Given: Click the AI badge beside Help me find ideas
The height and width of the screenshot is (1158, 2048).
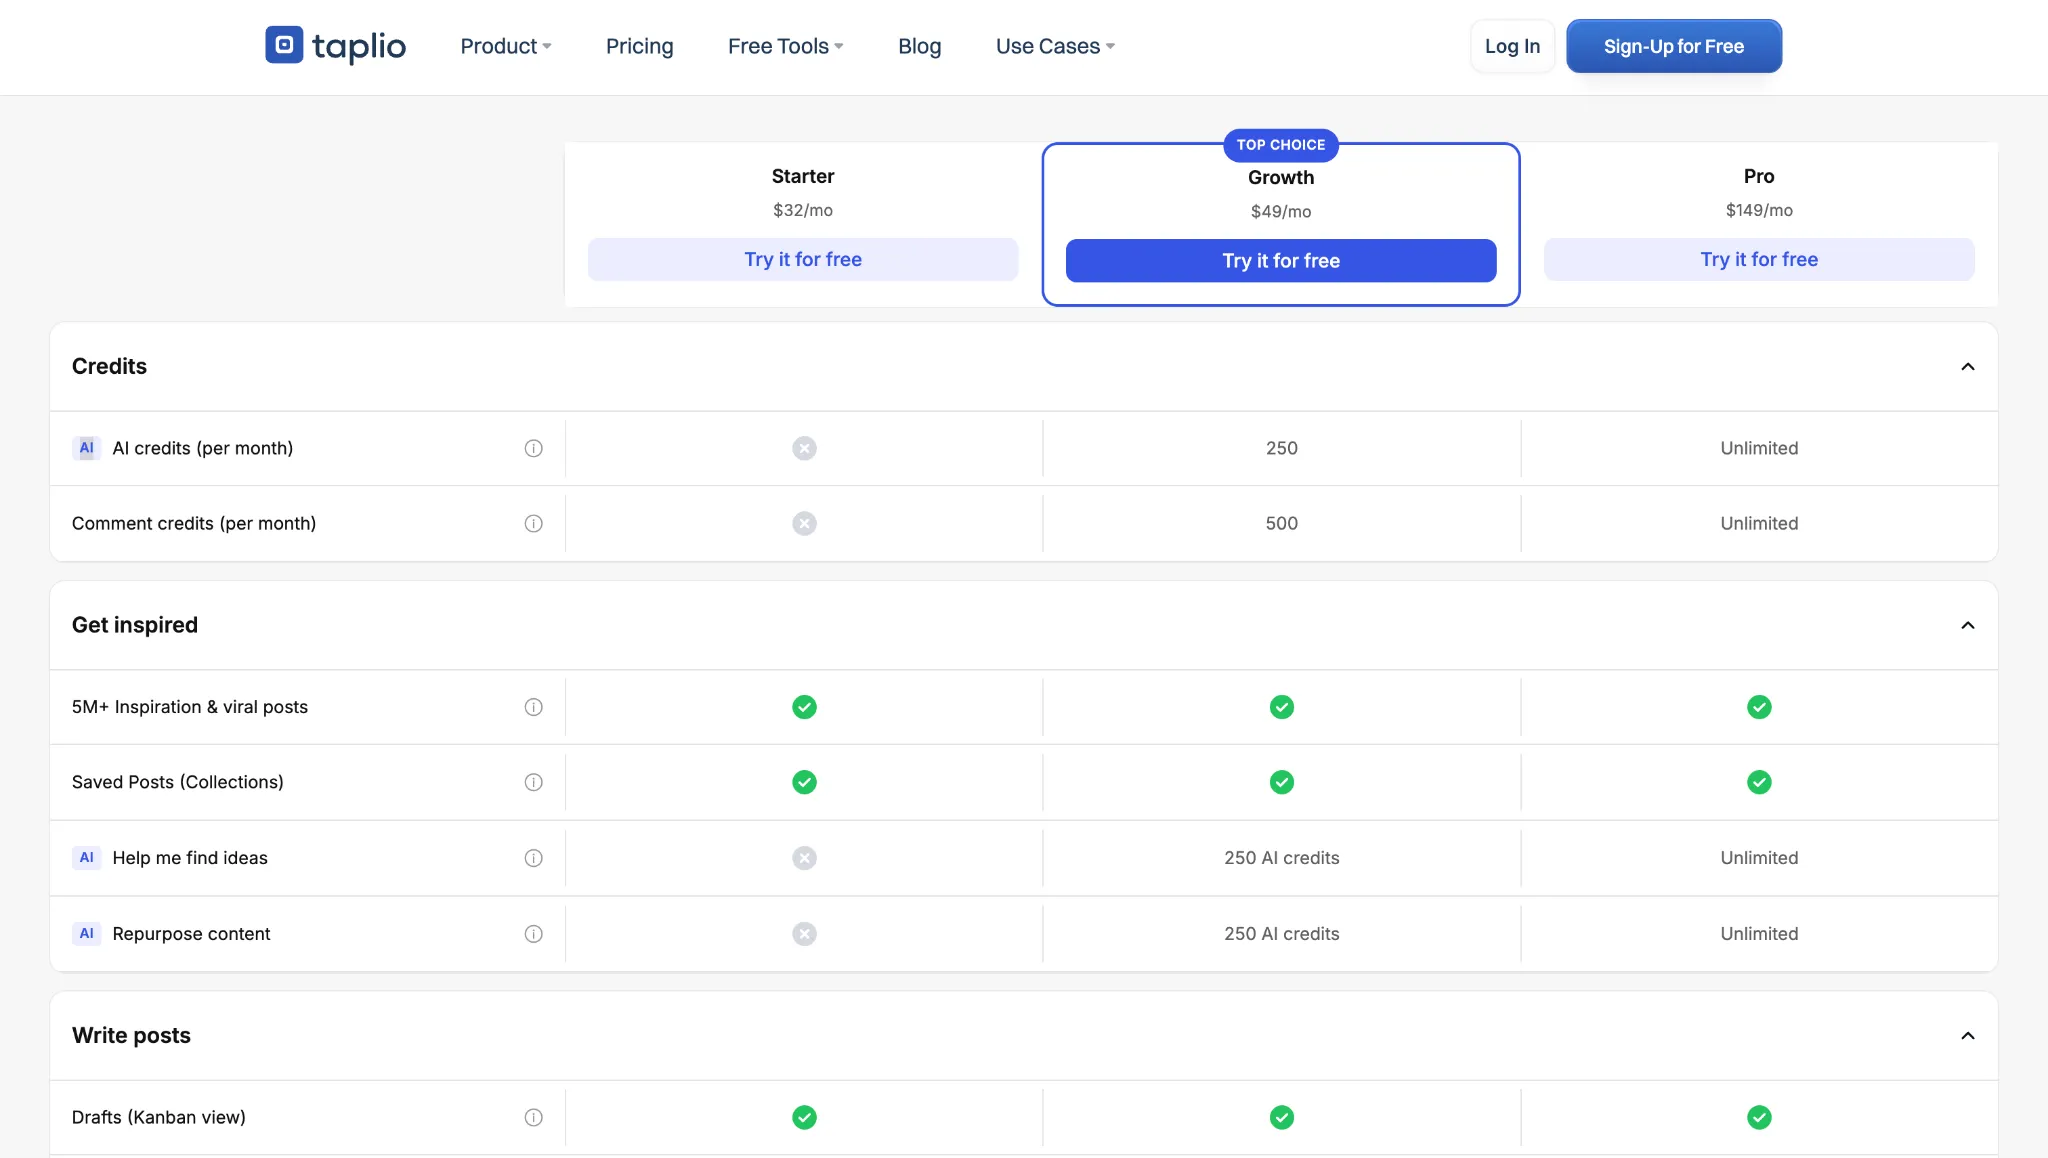Looking at the screenshot, I should pyautogui.click(x=87, y=858).
